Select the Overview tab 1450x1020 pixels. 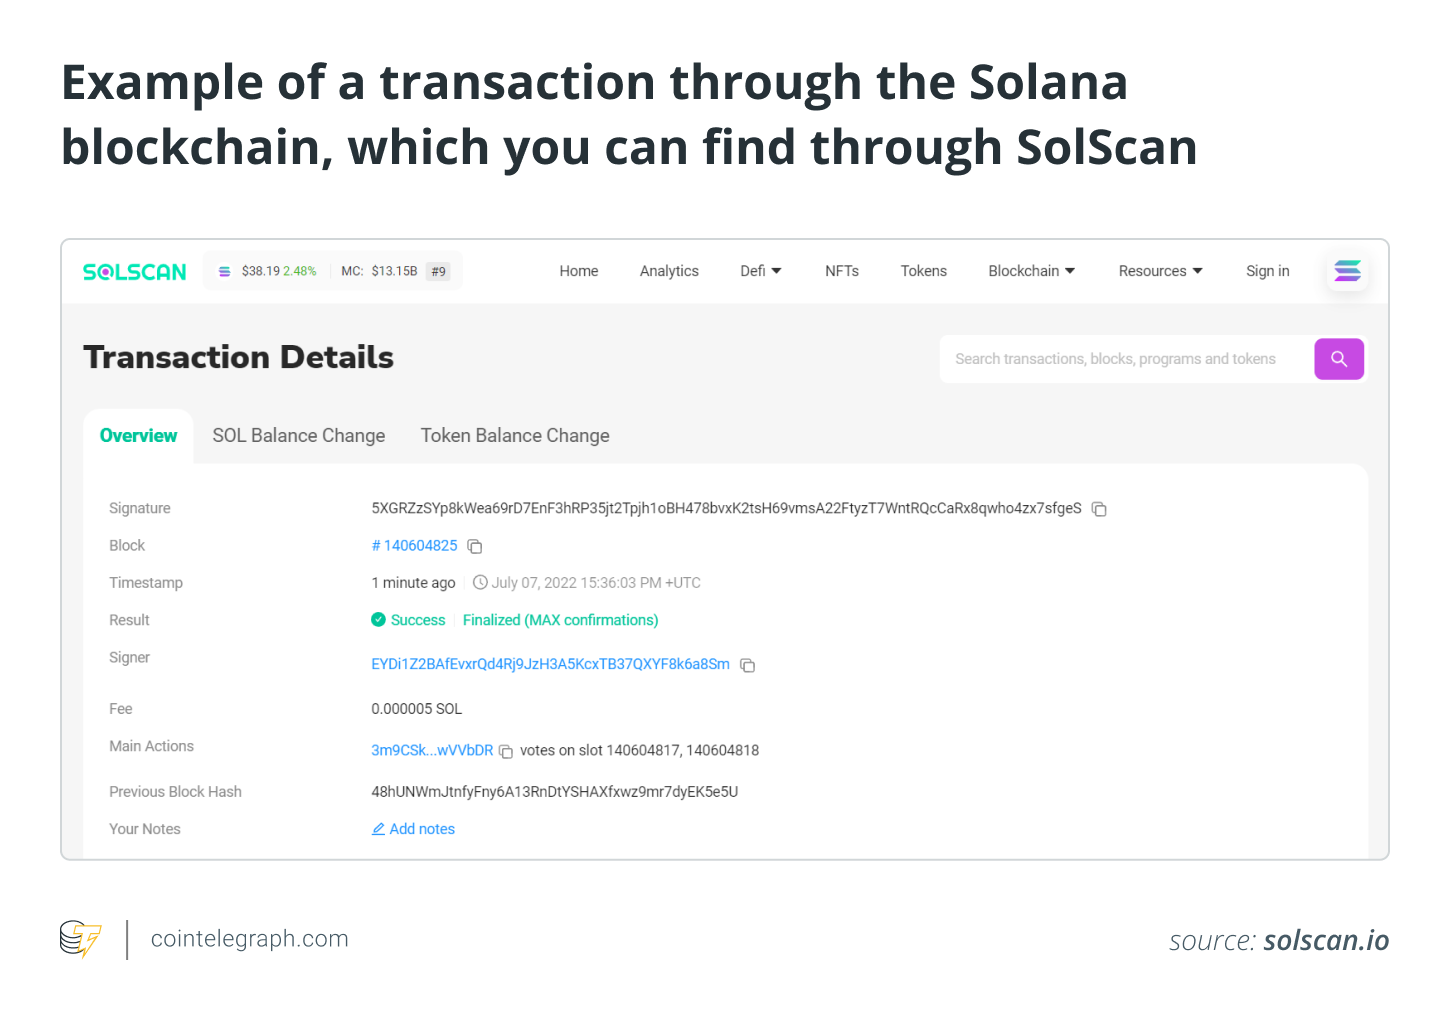138,436
